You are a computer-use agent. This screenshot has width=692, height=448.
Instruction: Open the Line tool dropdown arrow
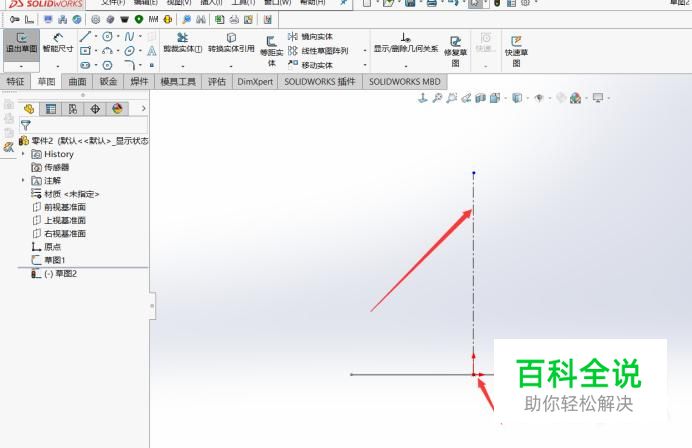pyautogui.click(x=96, y=37)
